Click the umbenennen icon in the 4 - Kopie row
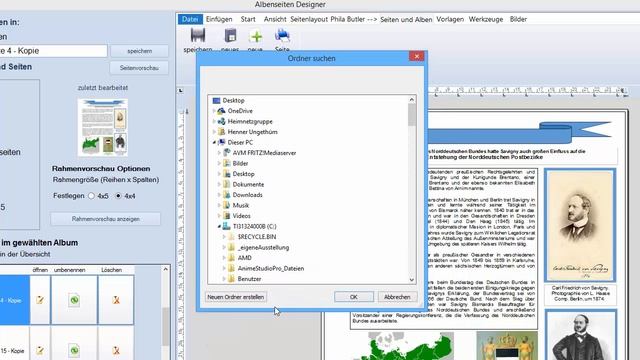The height and width of the screenshot is (360, 640). 74,300
